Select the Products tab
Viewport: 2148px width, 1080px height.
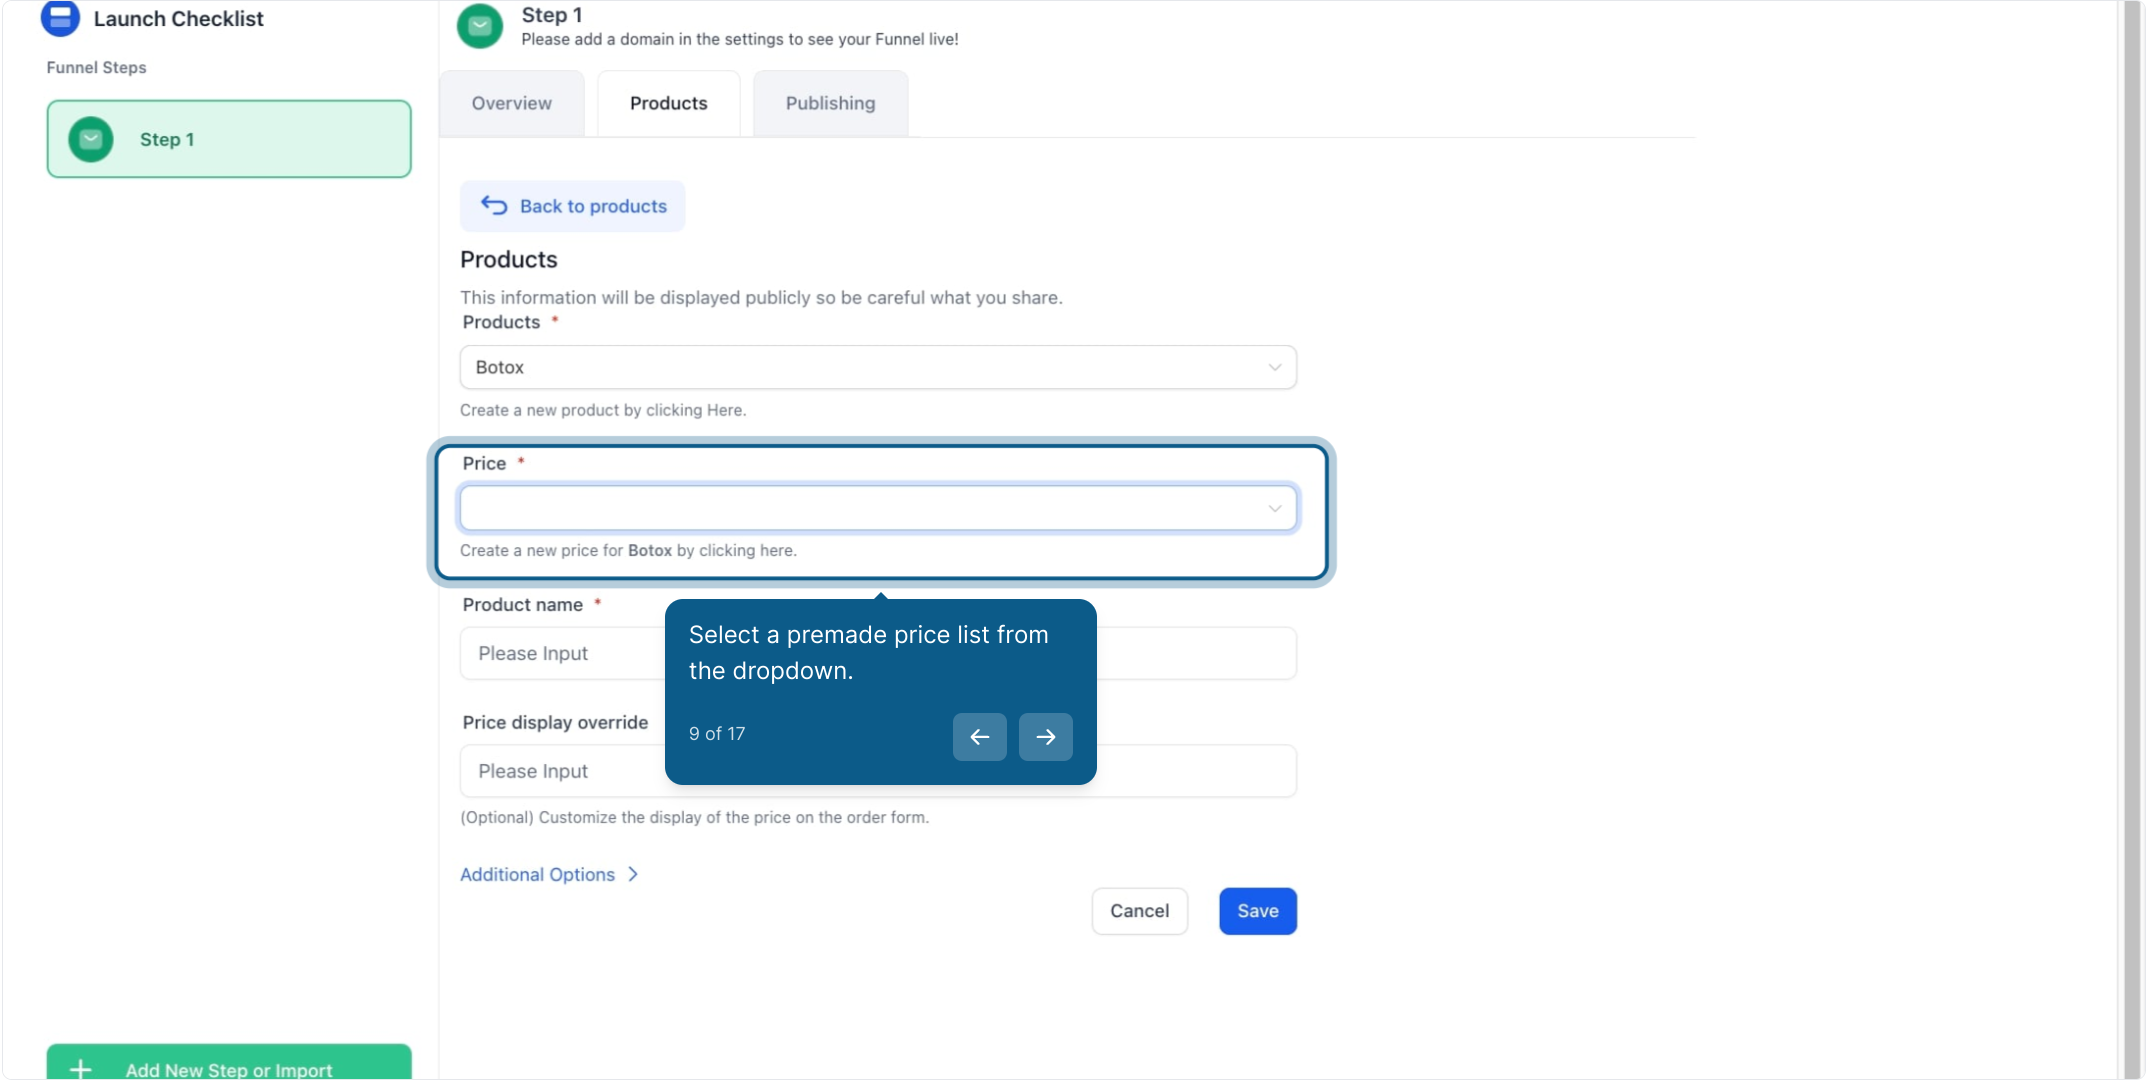pos(669,103)
